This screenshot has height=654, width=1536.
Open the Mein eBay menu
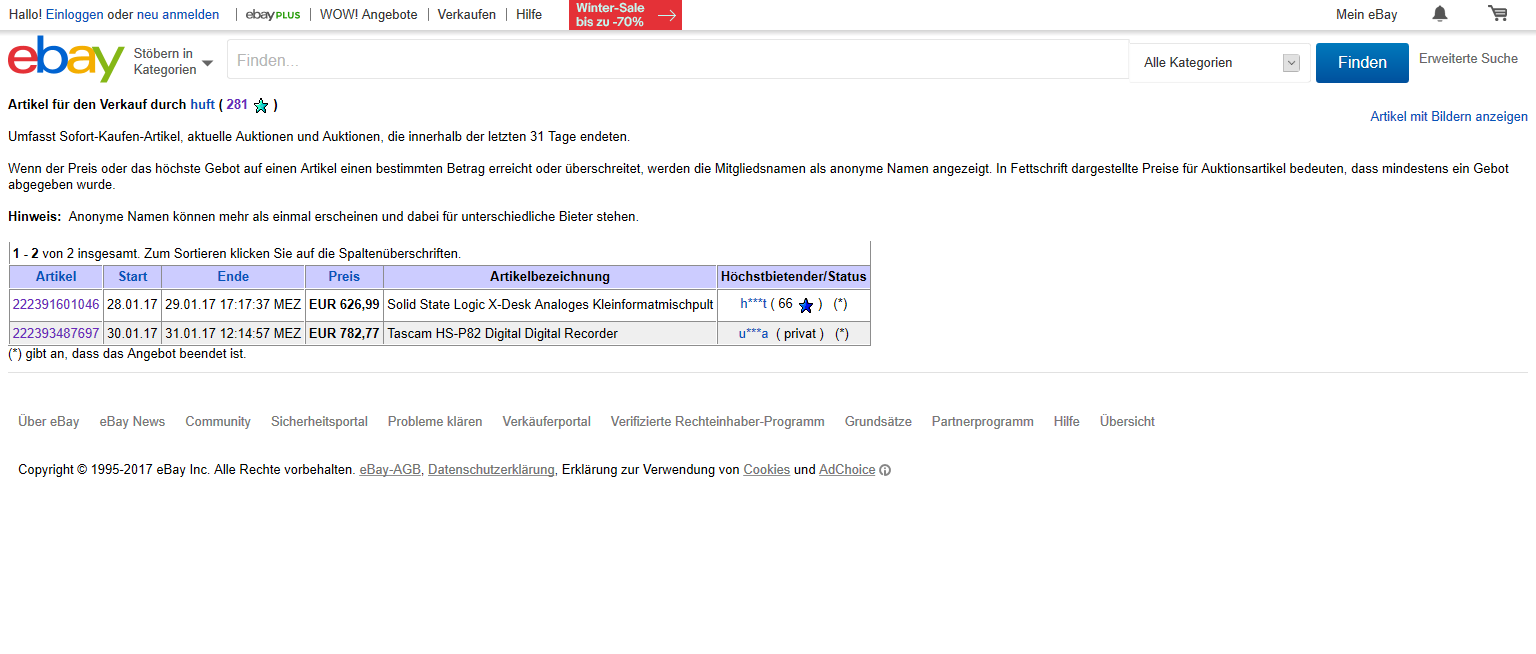(1366, 14)
